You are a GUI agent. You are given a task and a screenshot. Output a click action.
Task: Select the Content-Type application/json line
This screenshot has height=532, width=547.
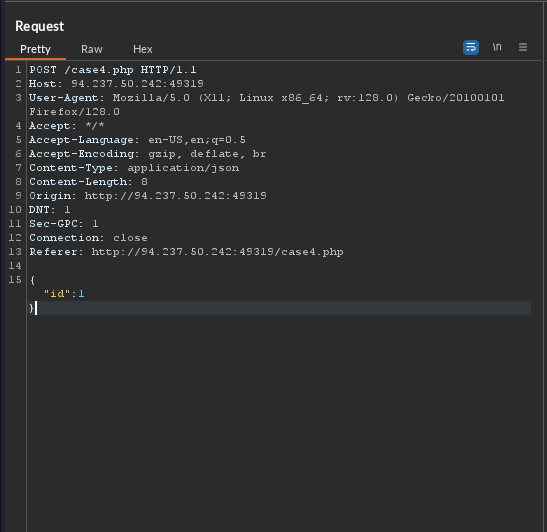coord(134,168)
